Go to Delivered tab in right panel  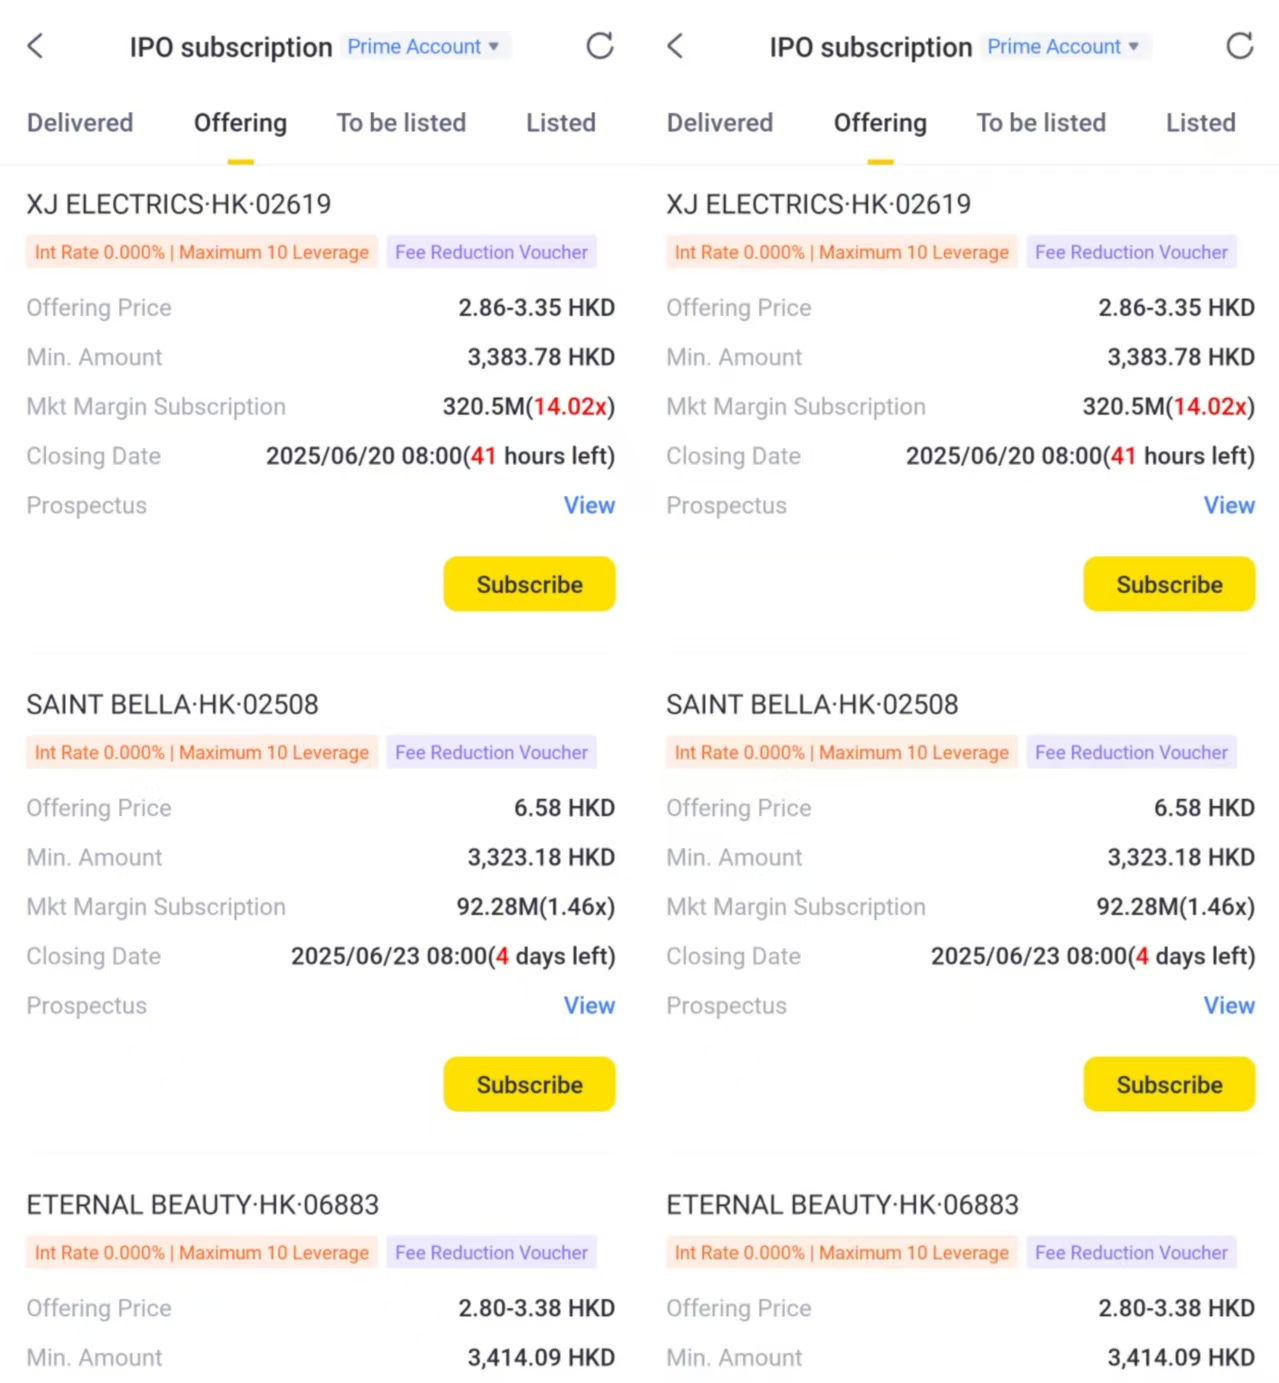point(720,123)
